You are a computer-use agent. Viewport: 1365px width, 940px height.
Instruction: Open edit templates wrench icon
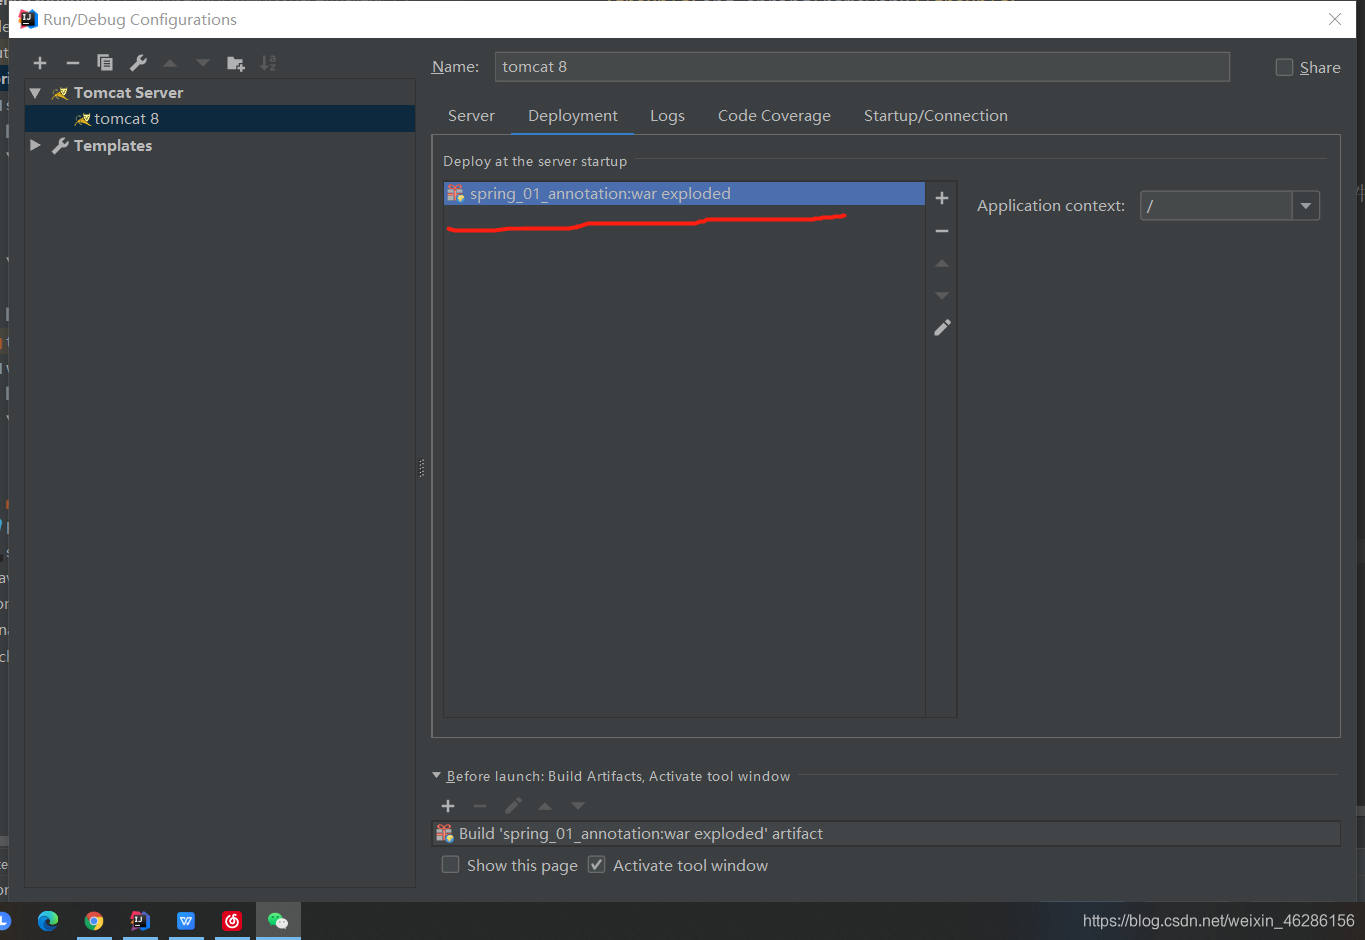[138, 63]
